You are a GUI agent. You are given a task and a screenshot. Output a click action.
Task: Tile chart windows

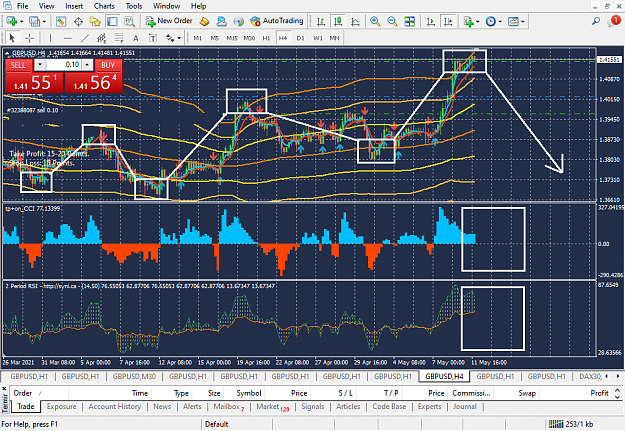point(409,21)
